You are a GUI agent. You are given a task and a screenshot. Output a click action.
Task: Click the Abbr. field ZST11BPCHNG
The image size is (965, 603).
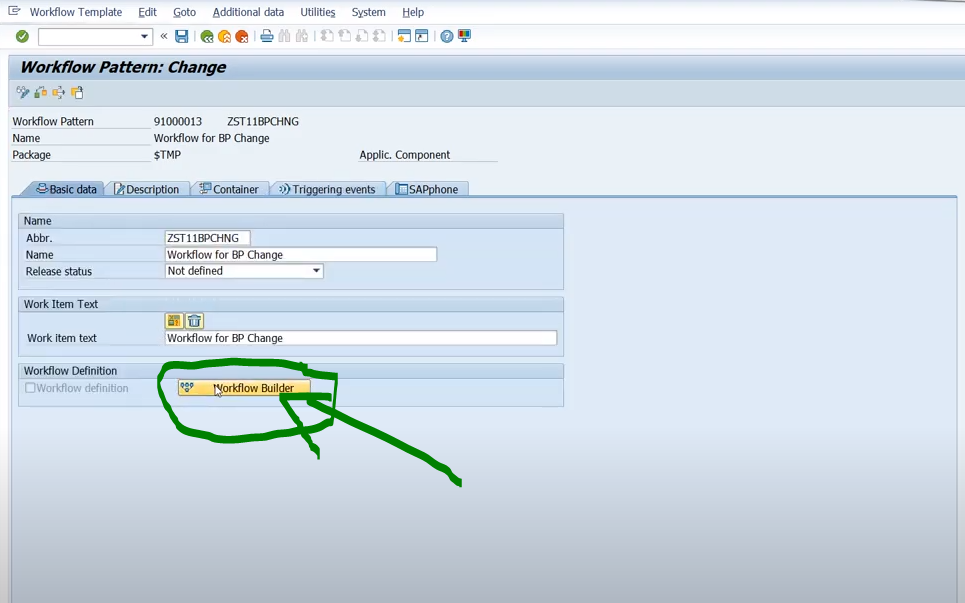pyautogui.click(x=207, y=238)
